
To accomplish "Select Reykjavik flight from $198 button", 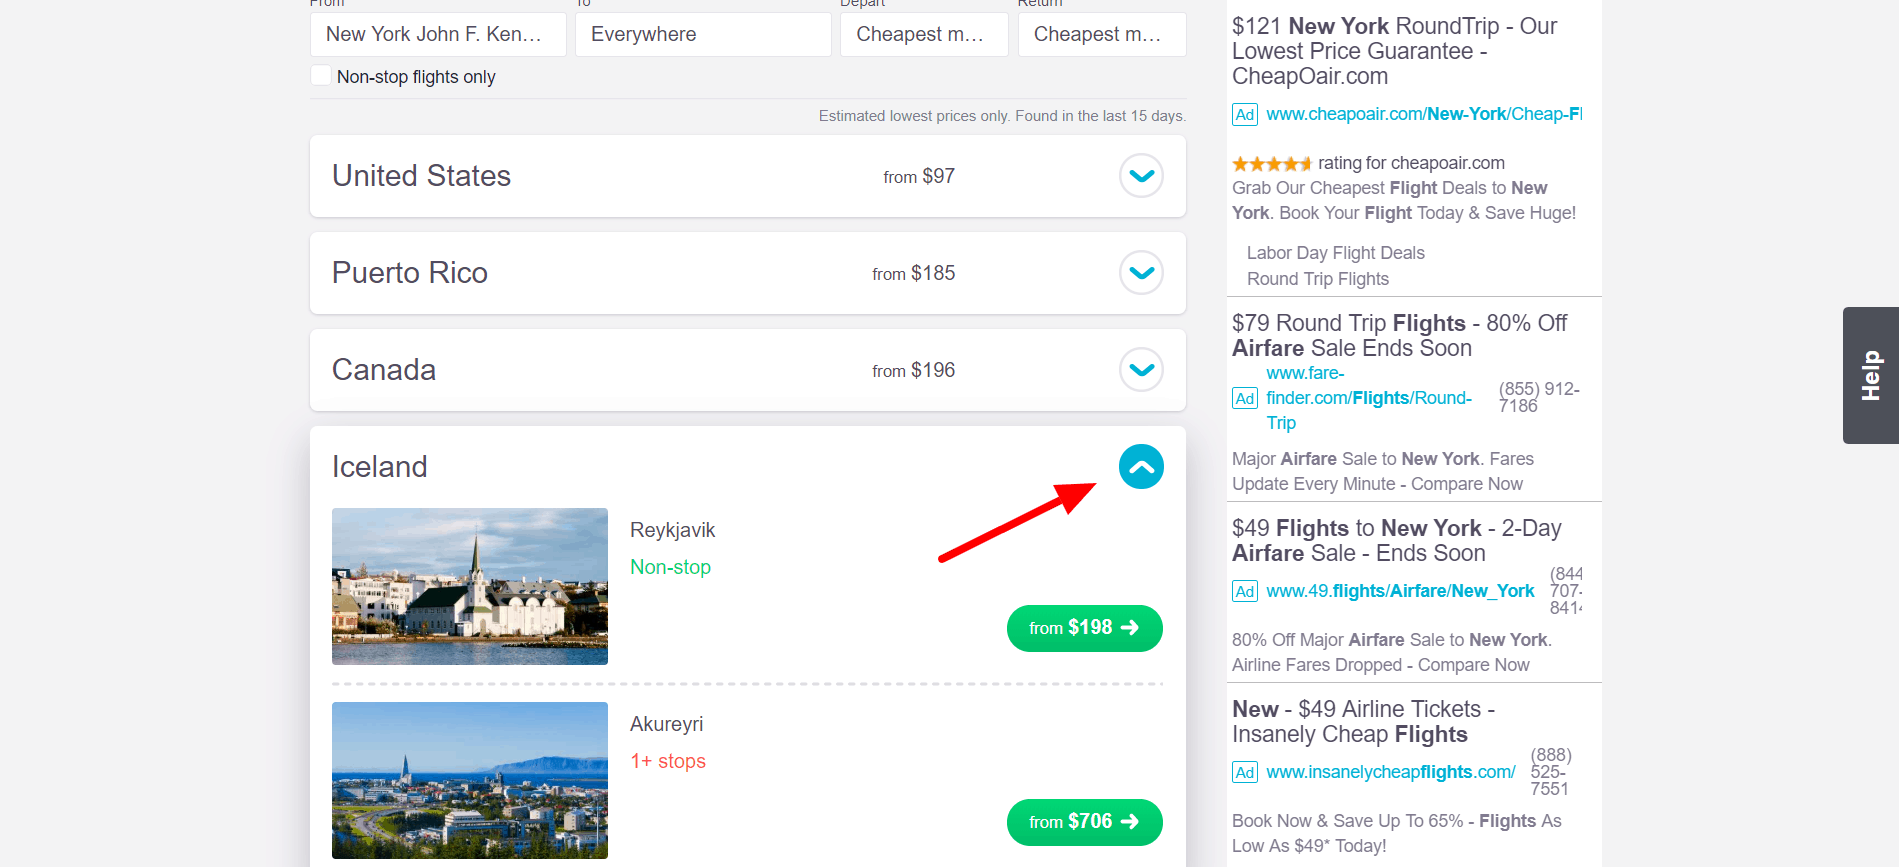I will click(x=1084, y=628).
